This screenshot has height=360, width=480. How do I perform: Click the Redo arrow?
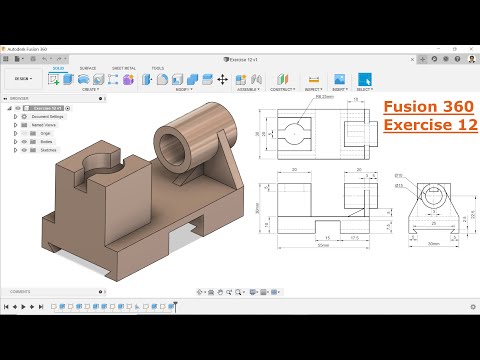(59, 59)
